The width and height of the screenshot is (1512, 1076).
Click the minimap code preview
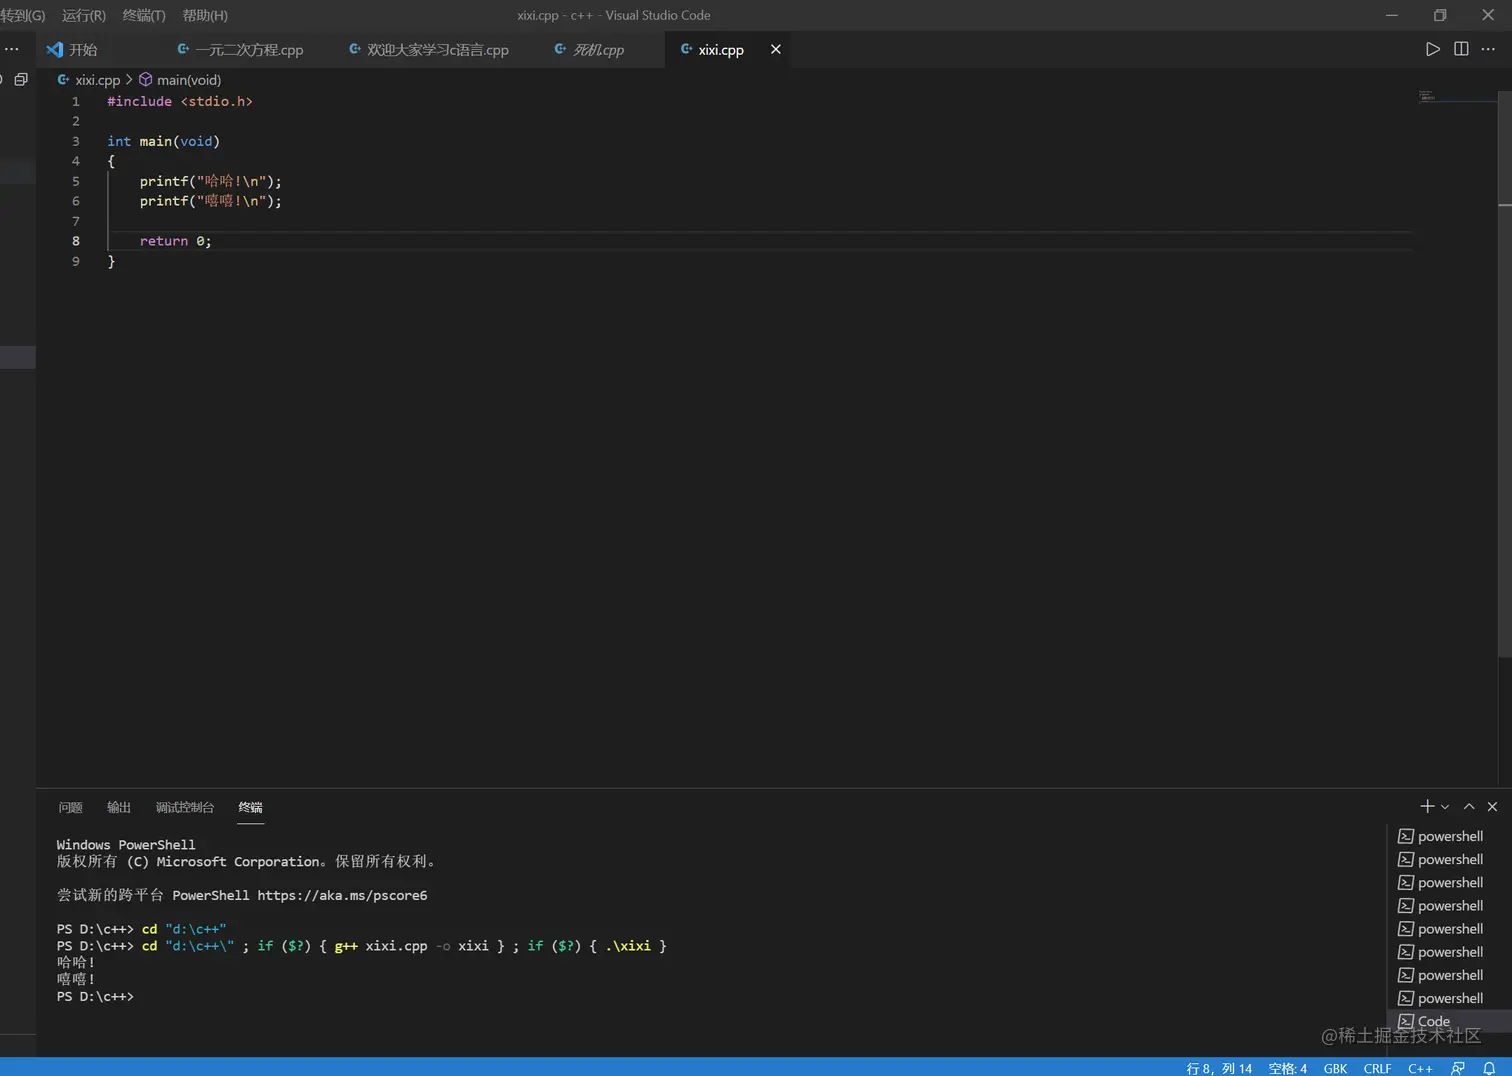1427,96
